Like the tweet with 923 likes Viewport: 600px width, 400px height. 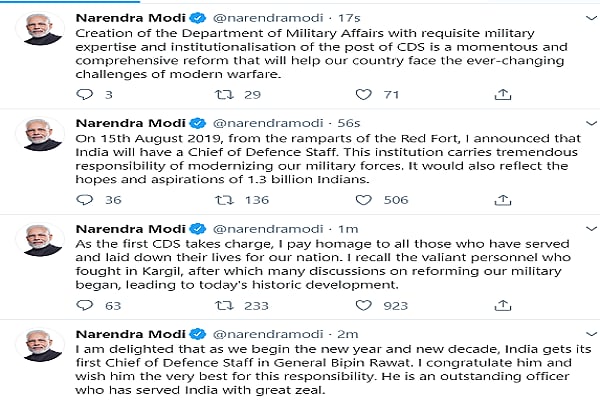pos(364,305)
